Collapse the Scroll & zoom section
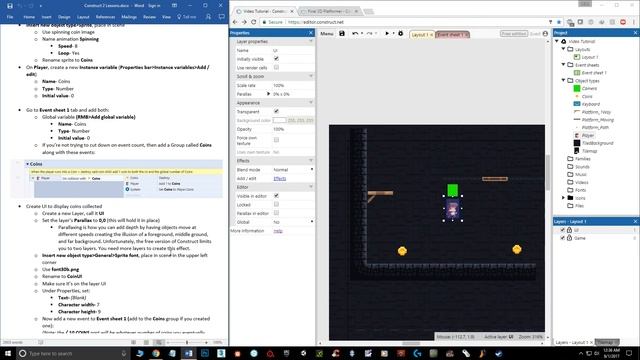Screen dimensions: 640x360 311,76
